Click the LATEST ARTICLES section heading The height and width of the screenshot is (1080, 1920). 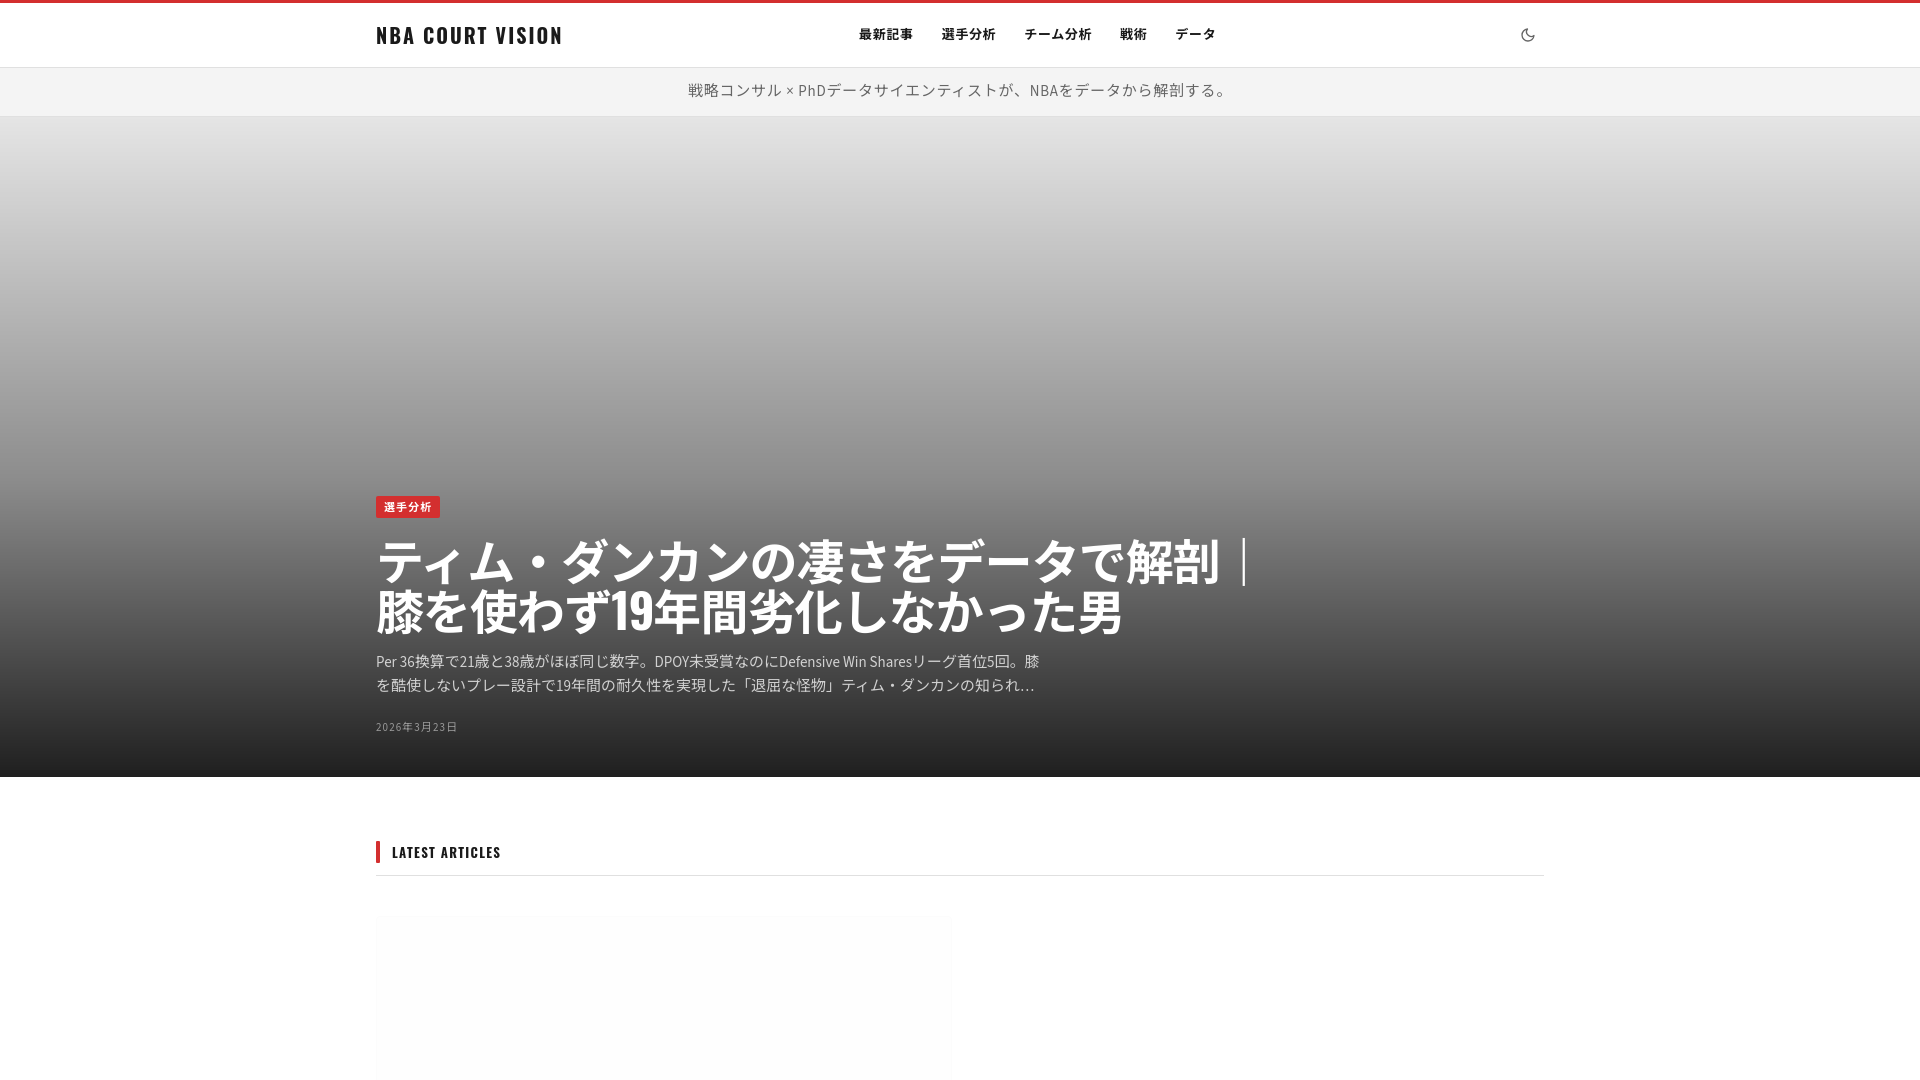446,852
